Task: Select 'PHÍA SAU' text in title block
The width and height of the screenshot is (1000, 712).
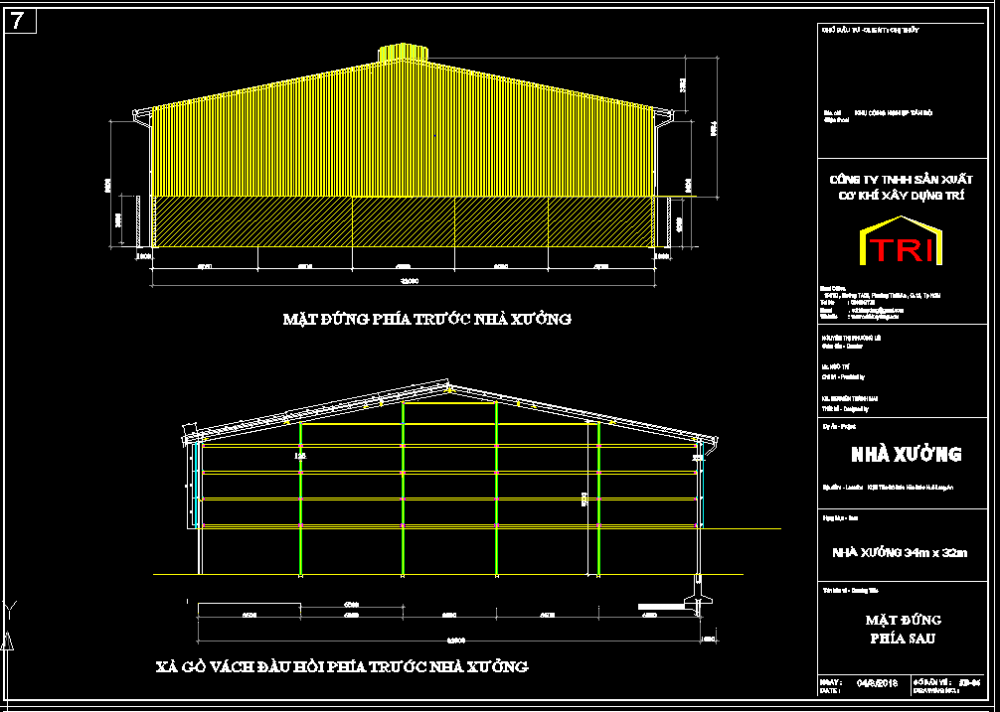Action: (903, 639)
